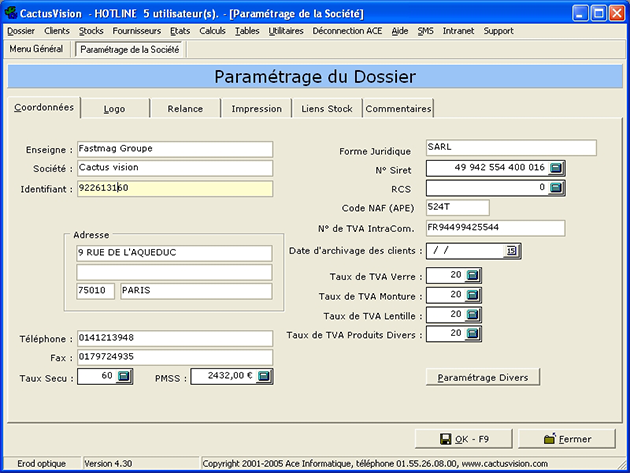Screen dimensions: 630x473
Task: Click into the Enseigne text field
Action: click(174, 149)
